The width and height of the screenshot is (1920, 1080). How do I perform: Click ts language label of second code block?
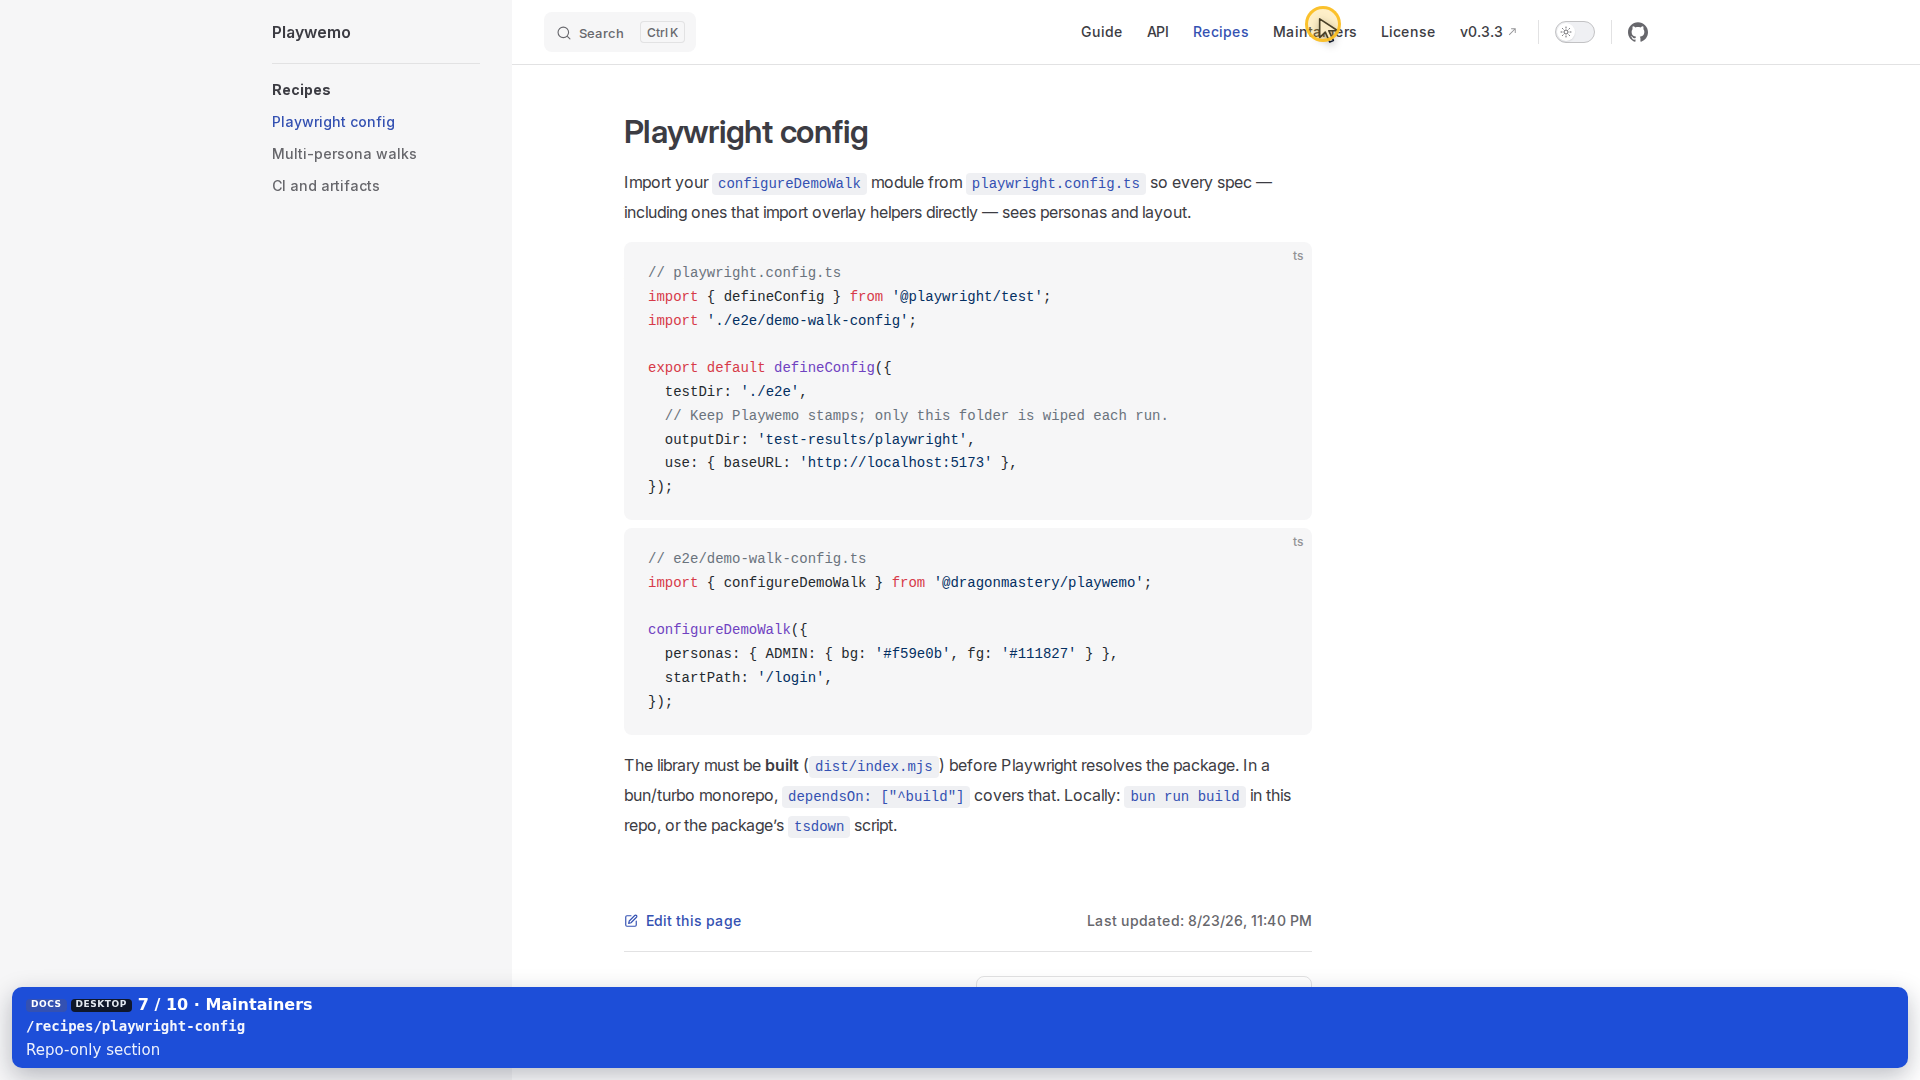(1298, 542)
